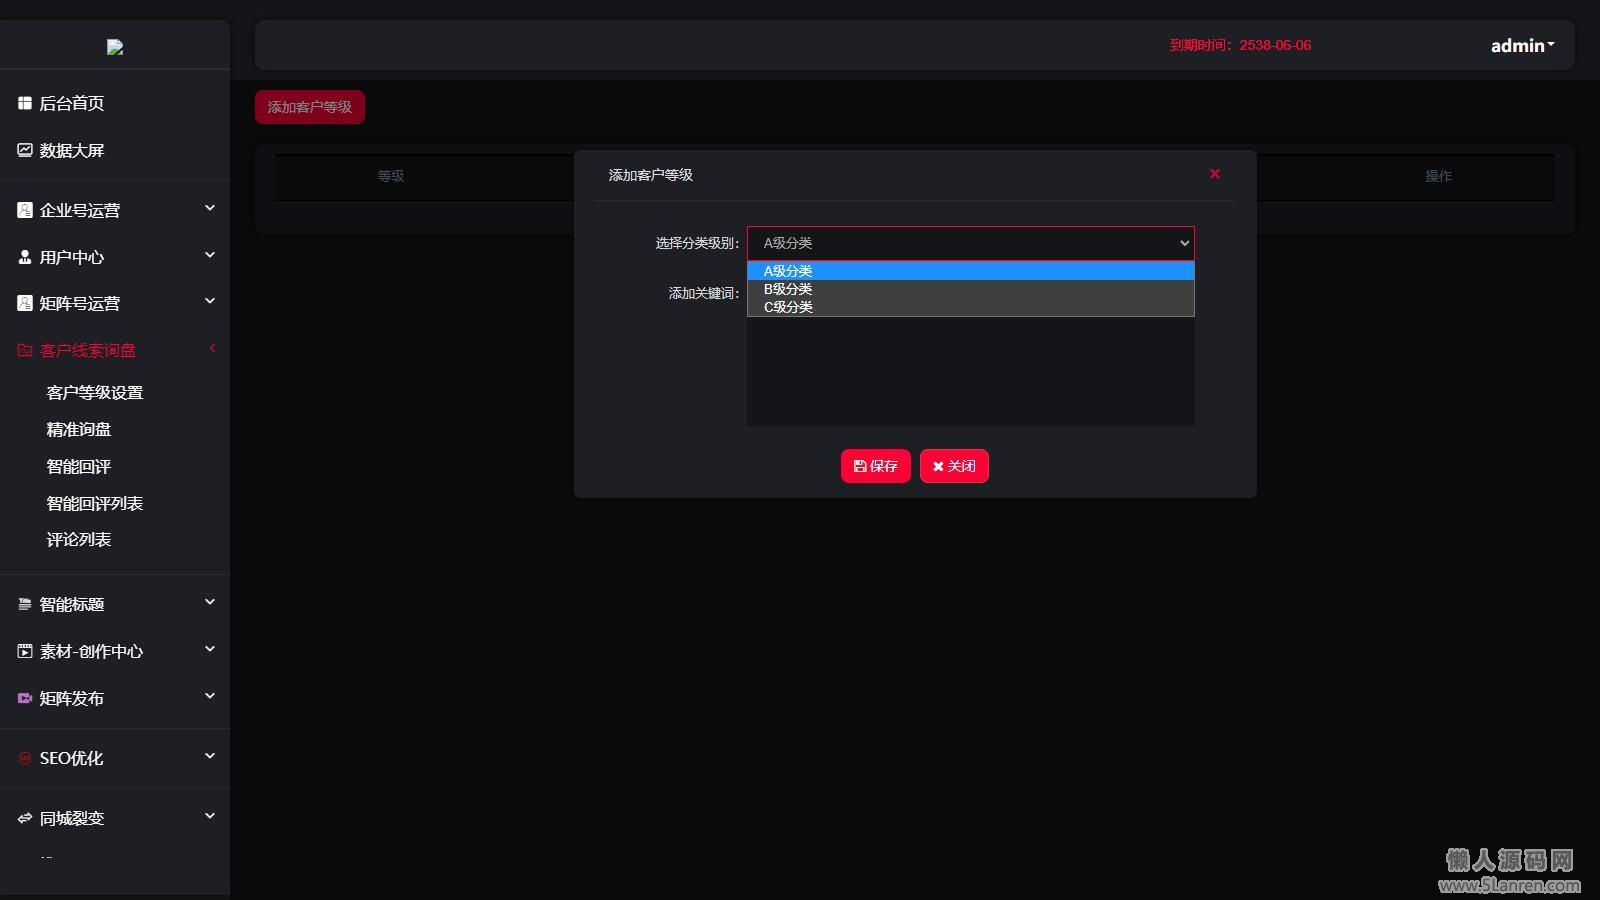Screen dimensions: 1600x900
Task: Click the 企业号运营 sidebar icon
Action: click(x=25, y=210)
